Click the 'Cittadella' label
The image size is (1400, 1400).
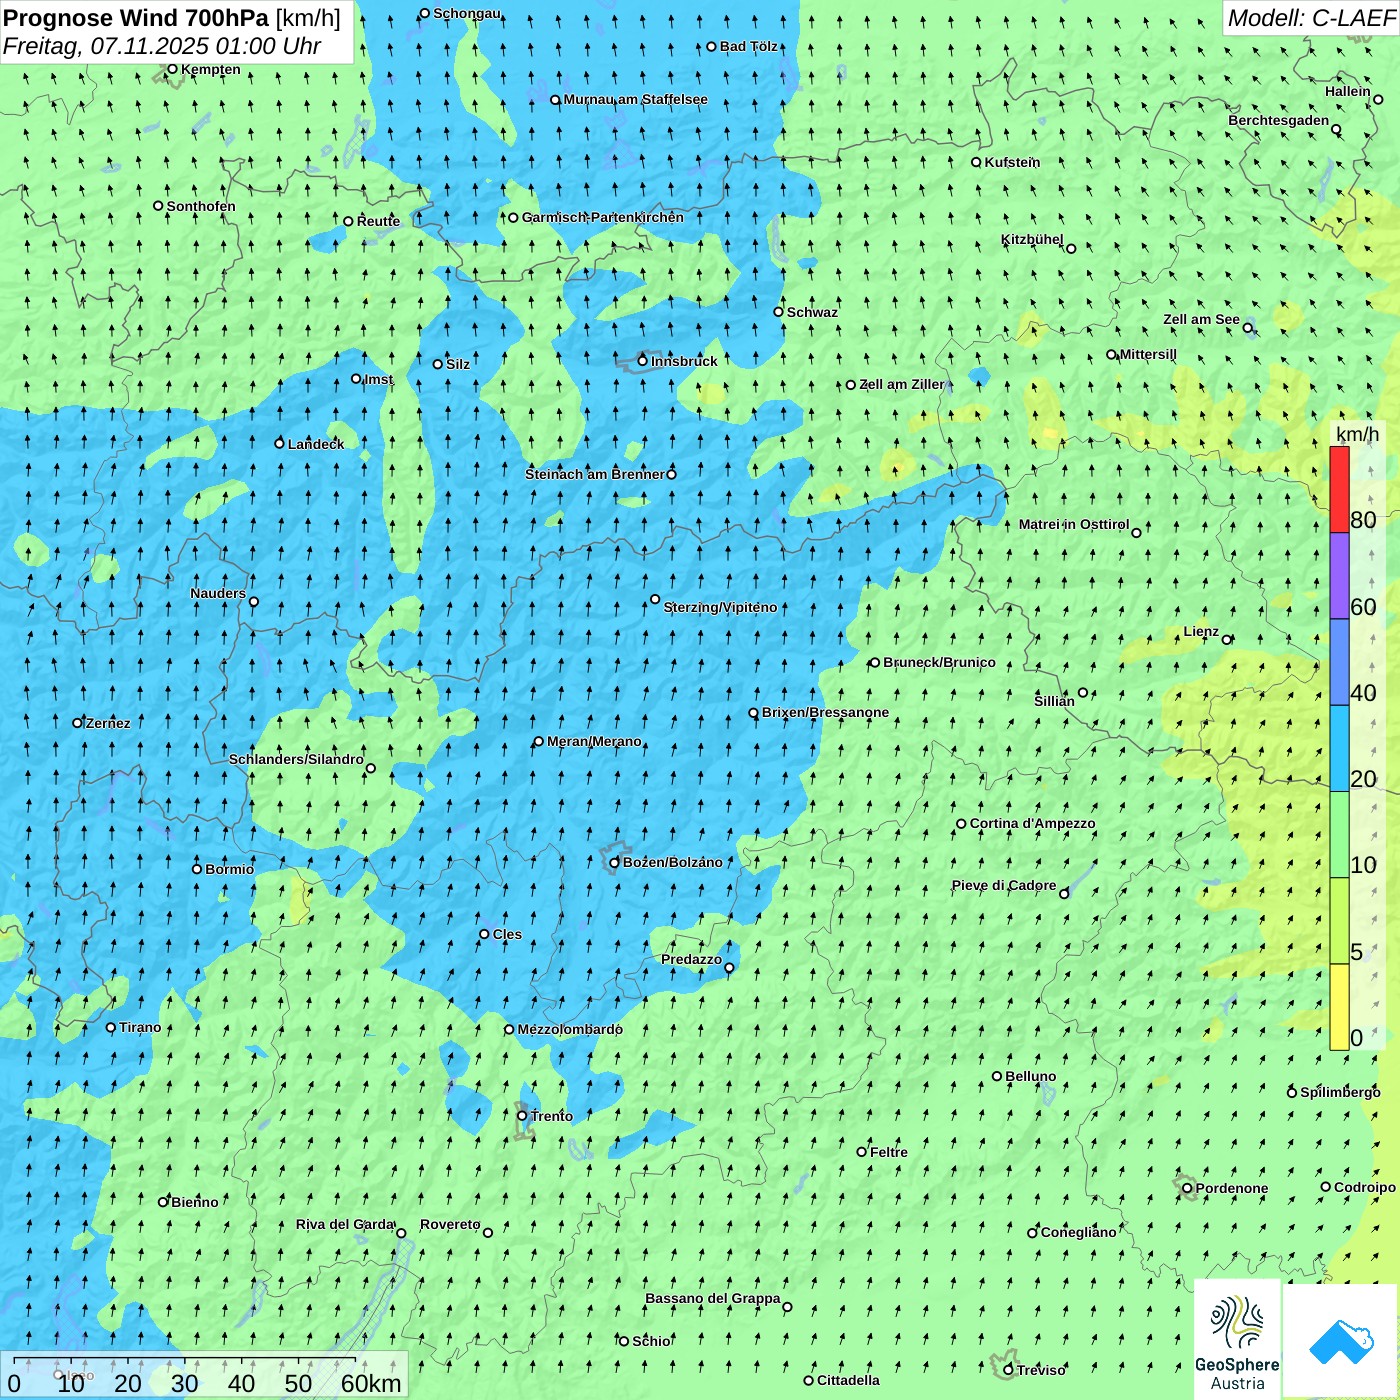click(848, 1380)
